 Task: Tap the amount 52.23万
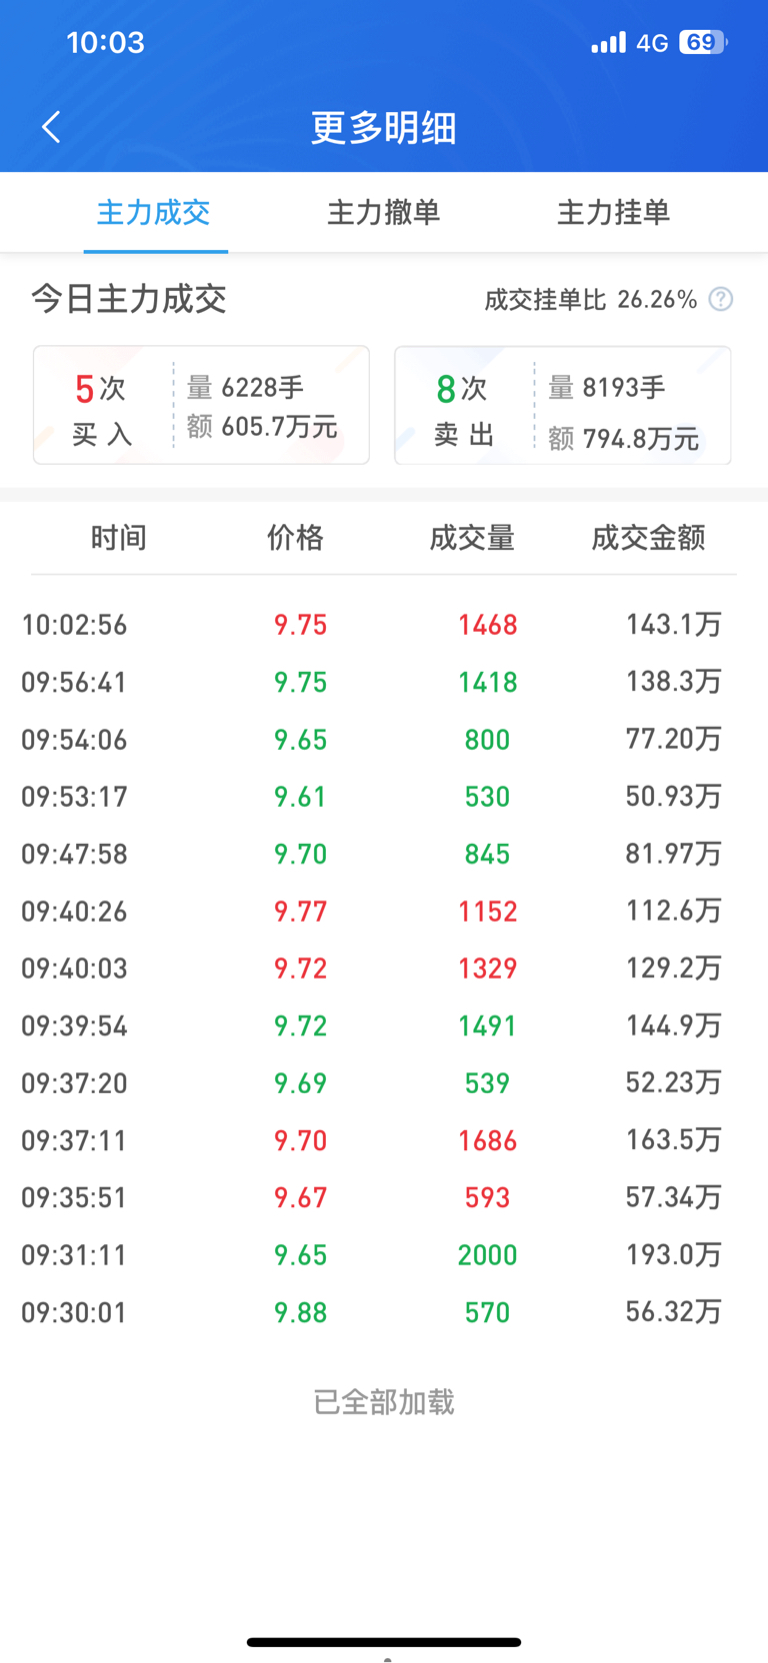pyautogui.click(x=674, y=1083)
